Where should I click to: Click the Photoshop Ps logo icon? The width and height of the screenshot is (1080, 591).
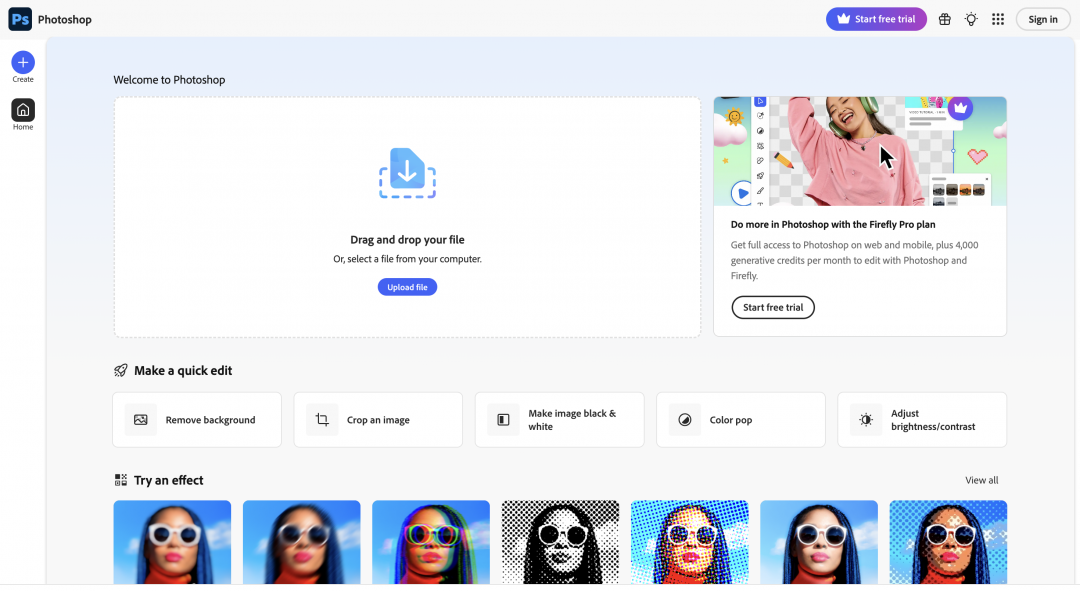[x=20, y=19]
